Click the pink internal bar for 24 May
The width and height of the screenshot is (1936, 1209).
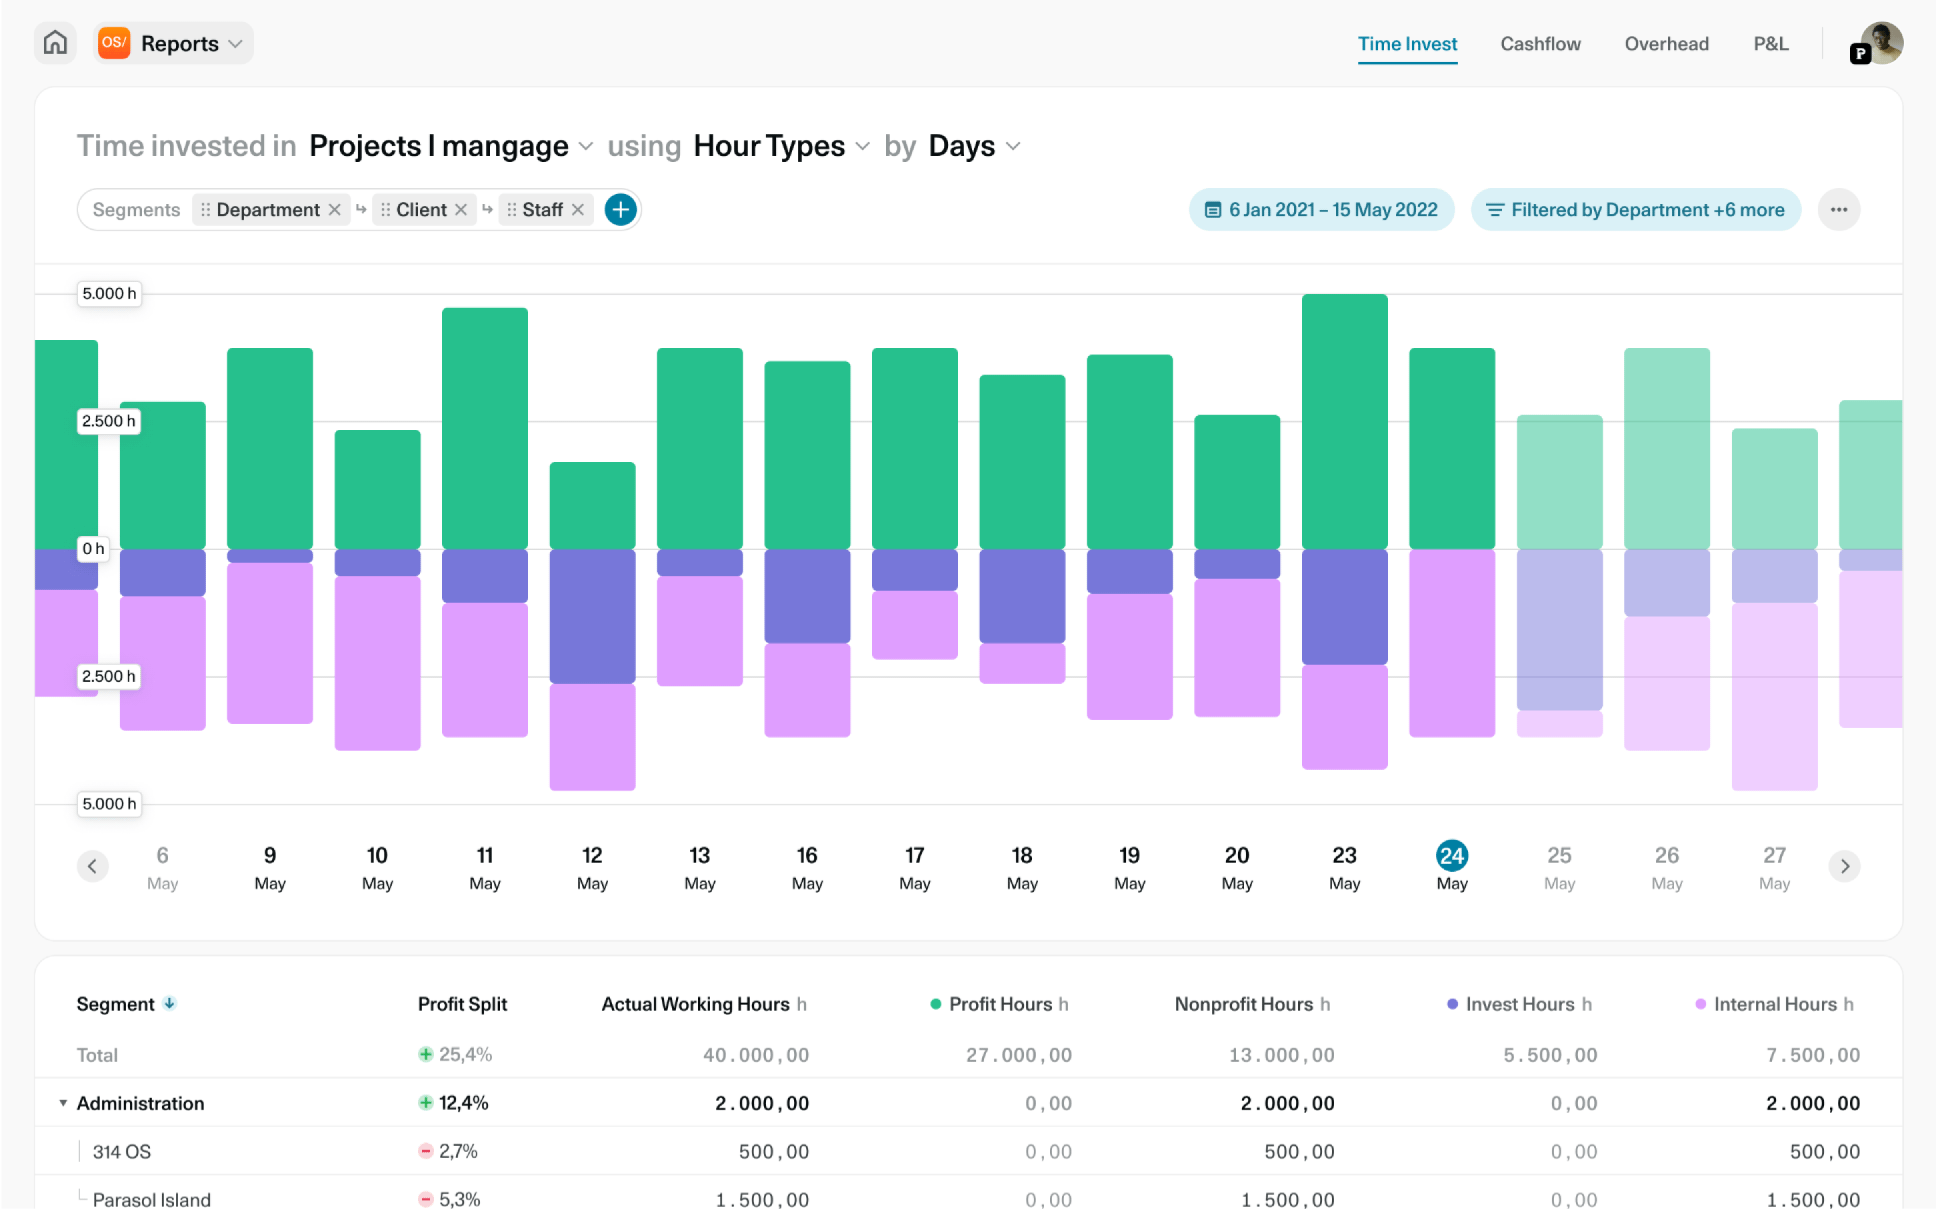coord(1452,643)
